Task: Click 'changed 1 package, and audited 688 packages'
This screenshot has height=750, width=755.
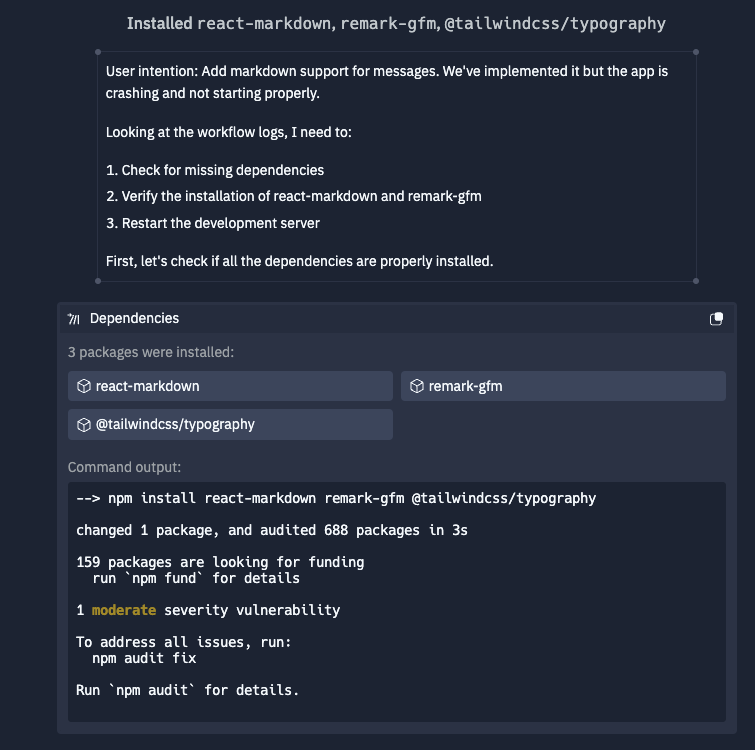Action: [272, 530]
